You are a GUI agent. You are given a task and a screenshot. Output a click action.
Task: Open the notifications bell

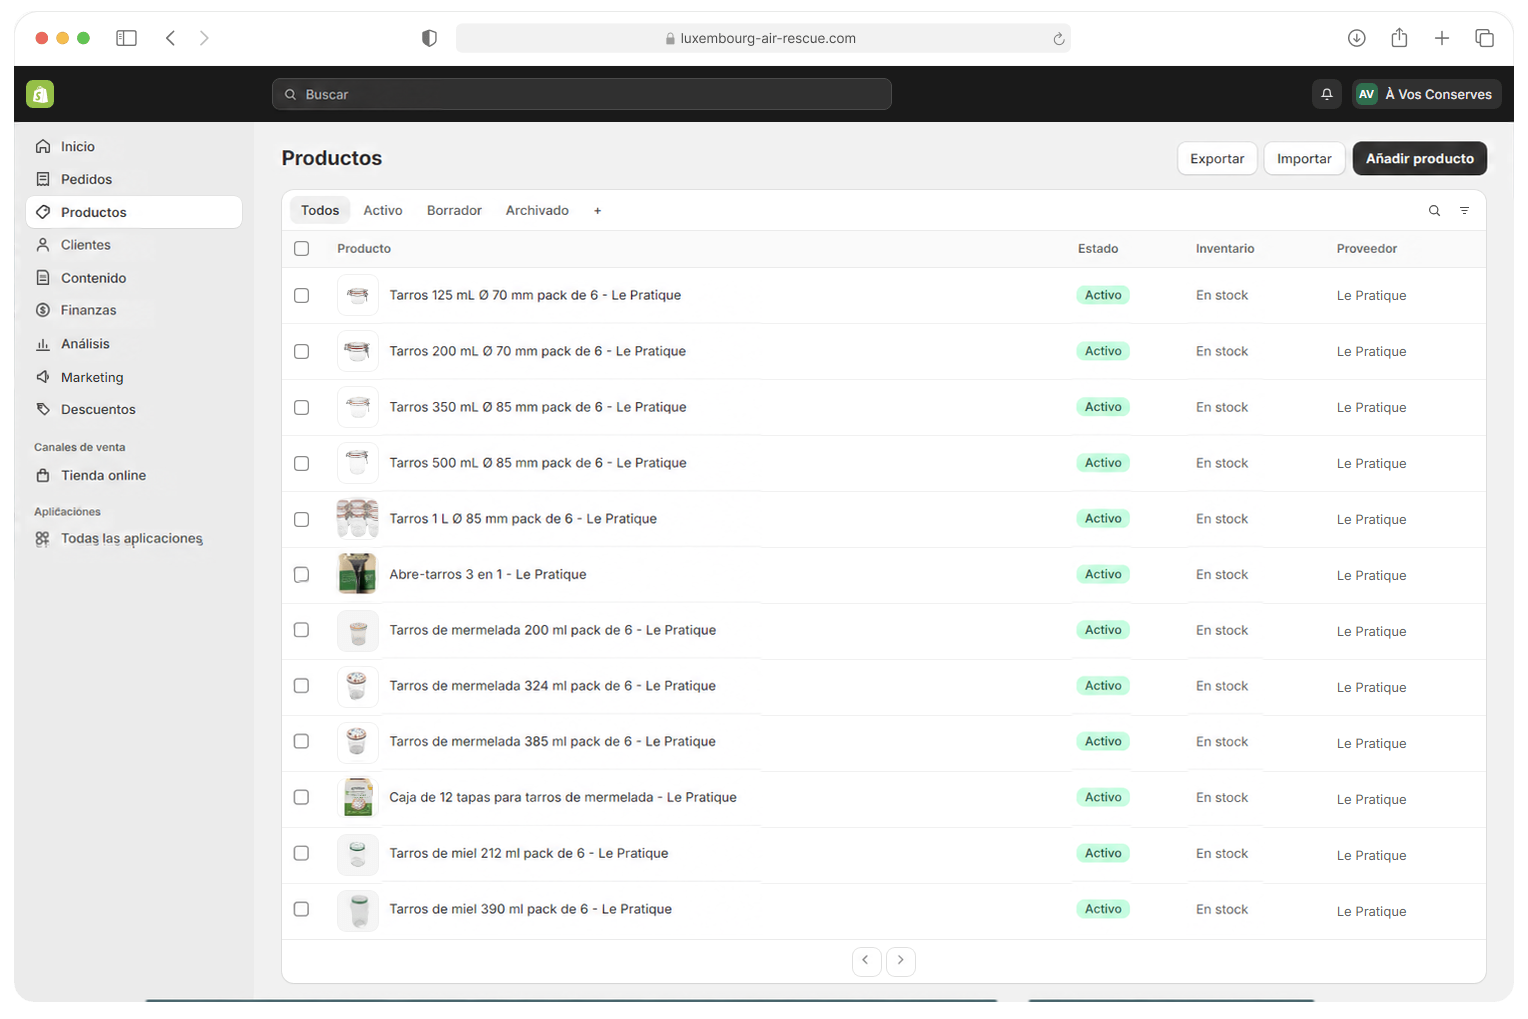tap(1327, 94)
